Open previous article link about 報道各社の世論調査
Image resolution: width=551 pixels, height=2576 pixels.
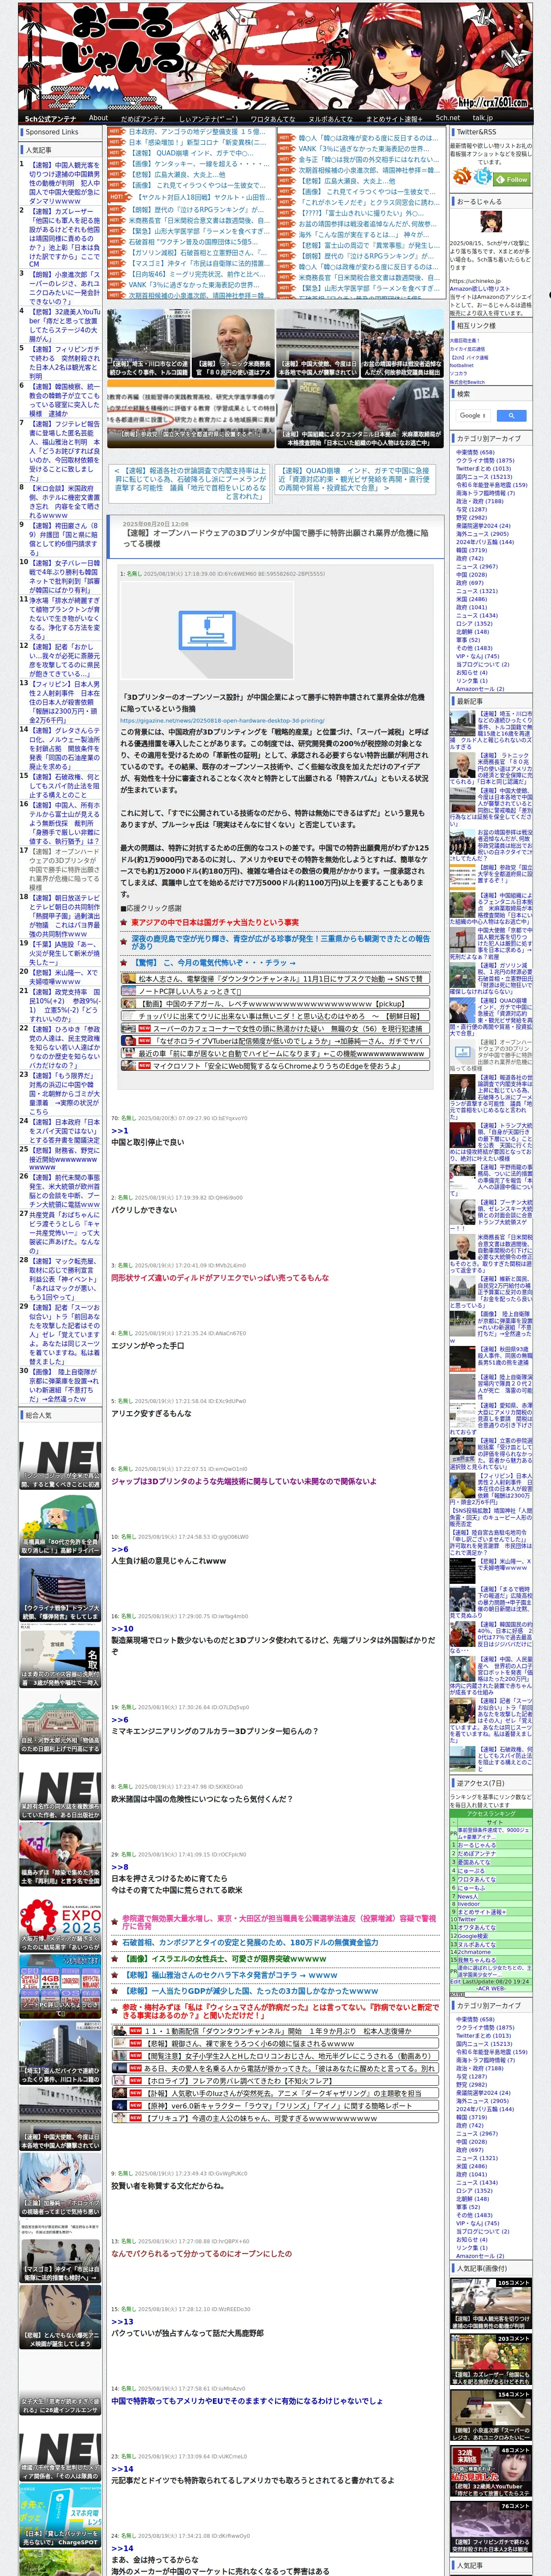(x=190, y=483)
